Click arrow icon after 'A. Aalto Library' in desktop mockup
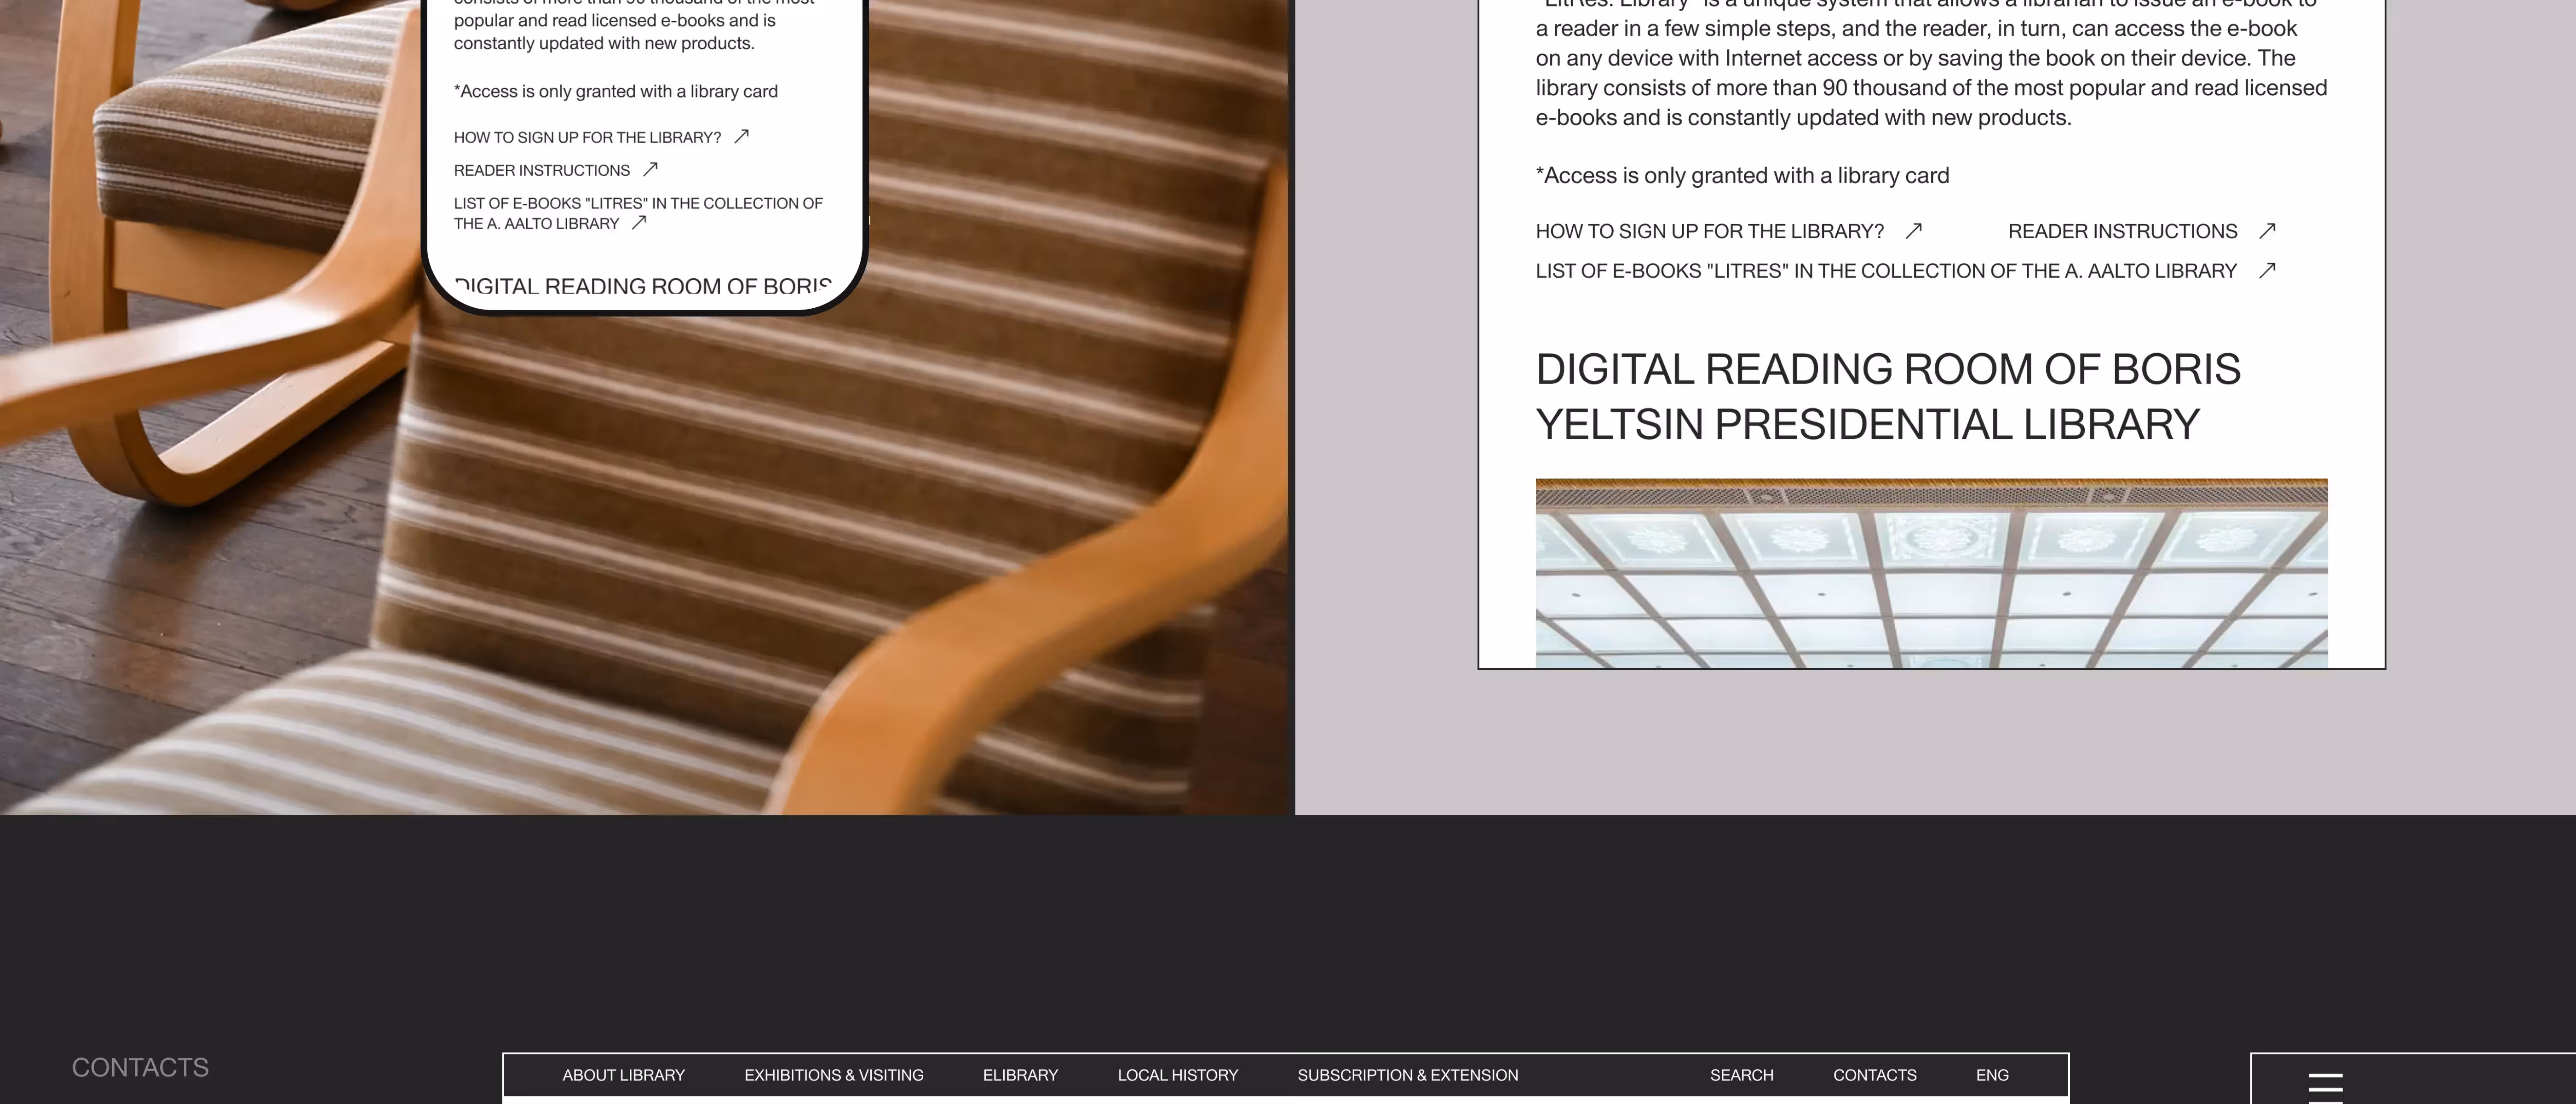Viewport: 2576px width, 1104px height. (x=2267, y=270)
